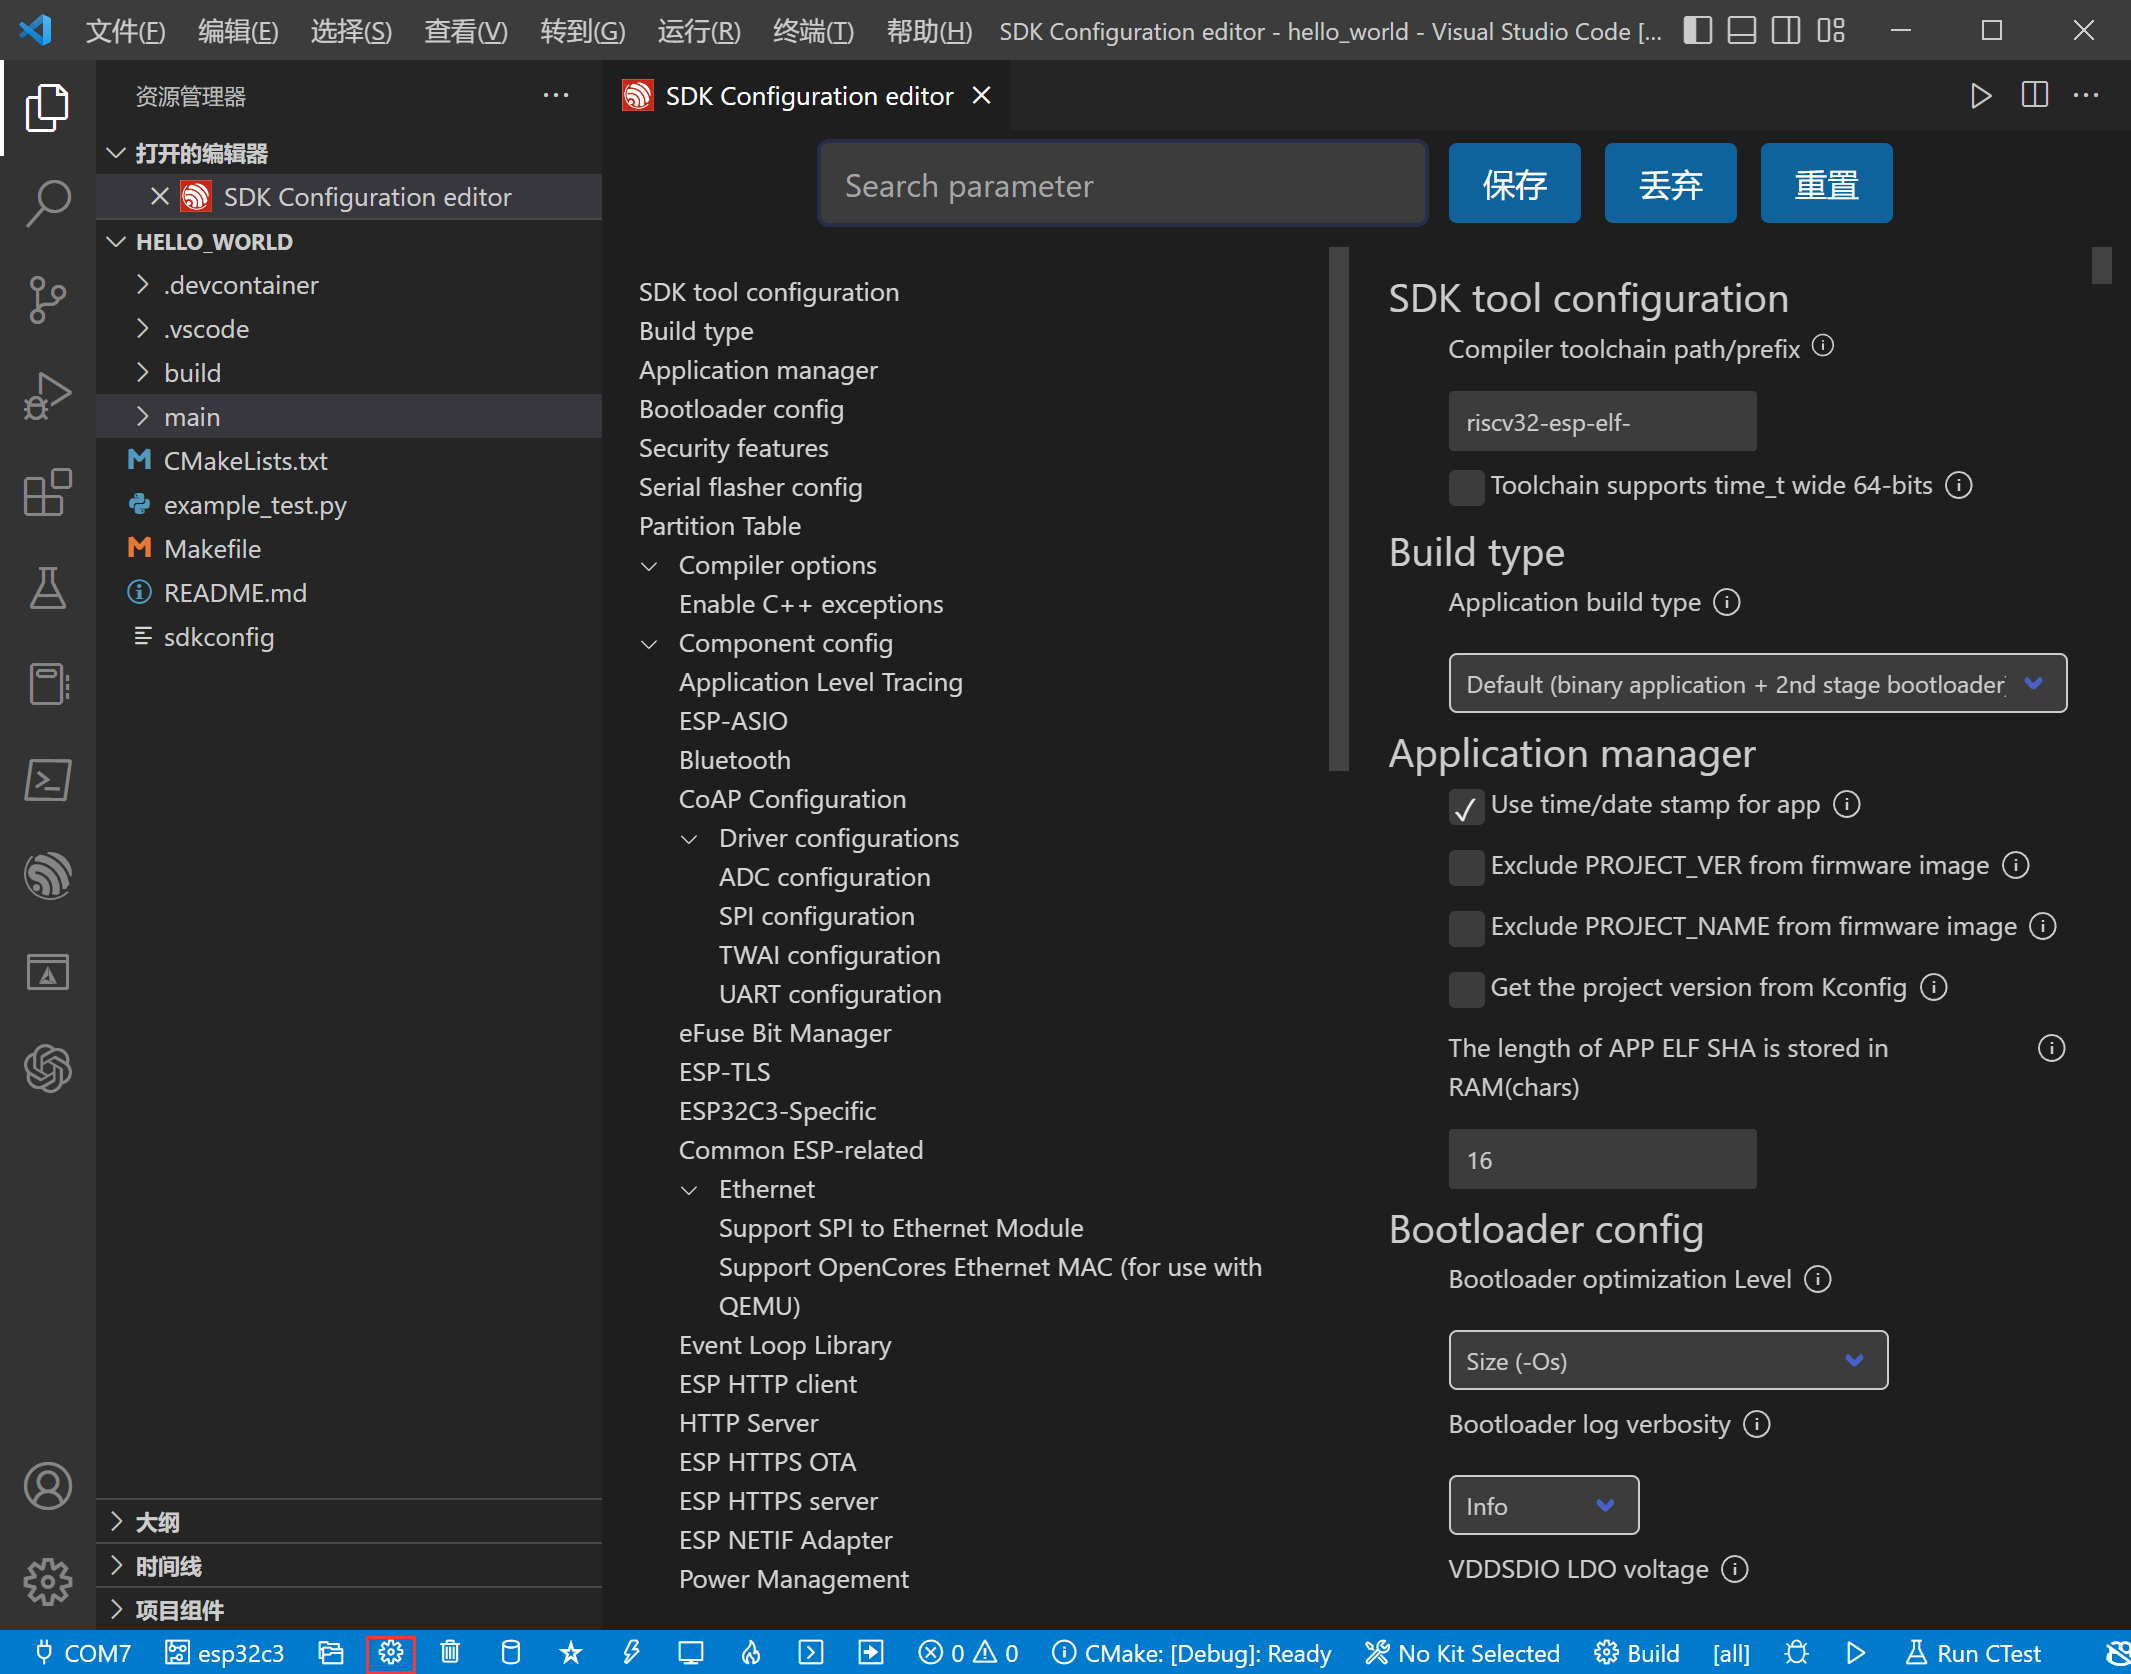Click the current project folder icon in status bar

tap(330, 1653)
